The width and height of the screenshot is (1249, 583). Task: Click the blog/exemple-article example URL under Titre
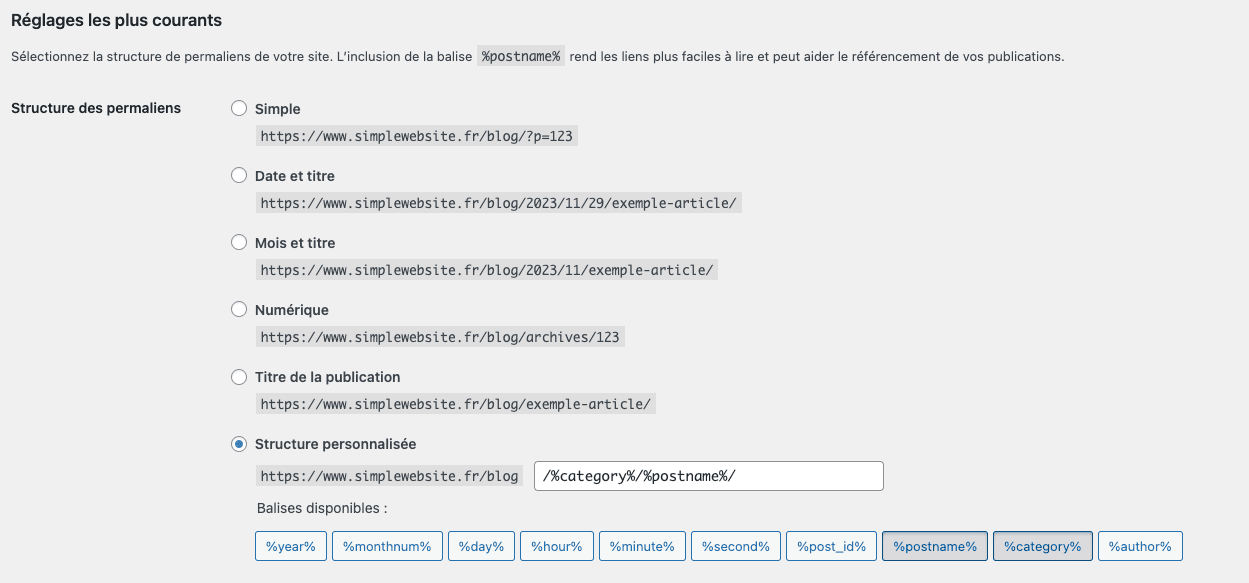[x=456, y=404]
